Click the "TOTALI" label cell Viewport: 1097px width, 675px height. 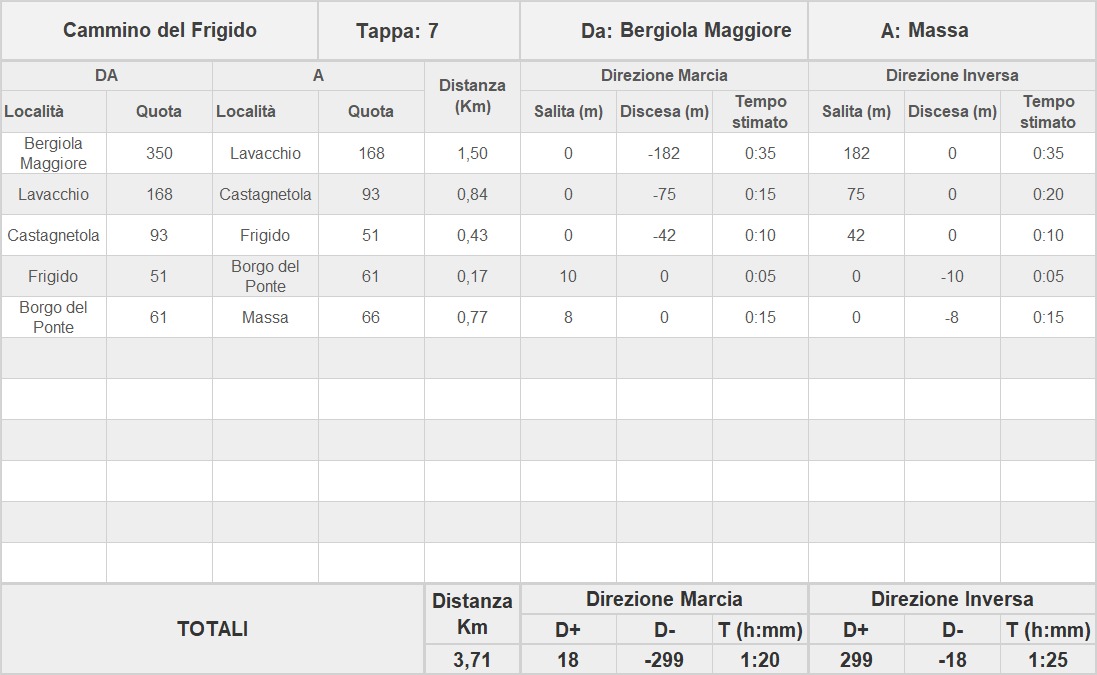tap(212, 629)
